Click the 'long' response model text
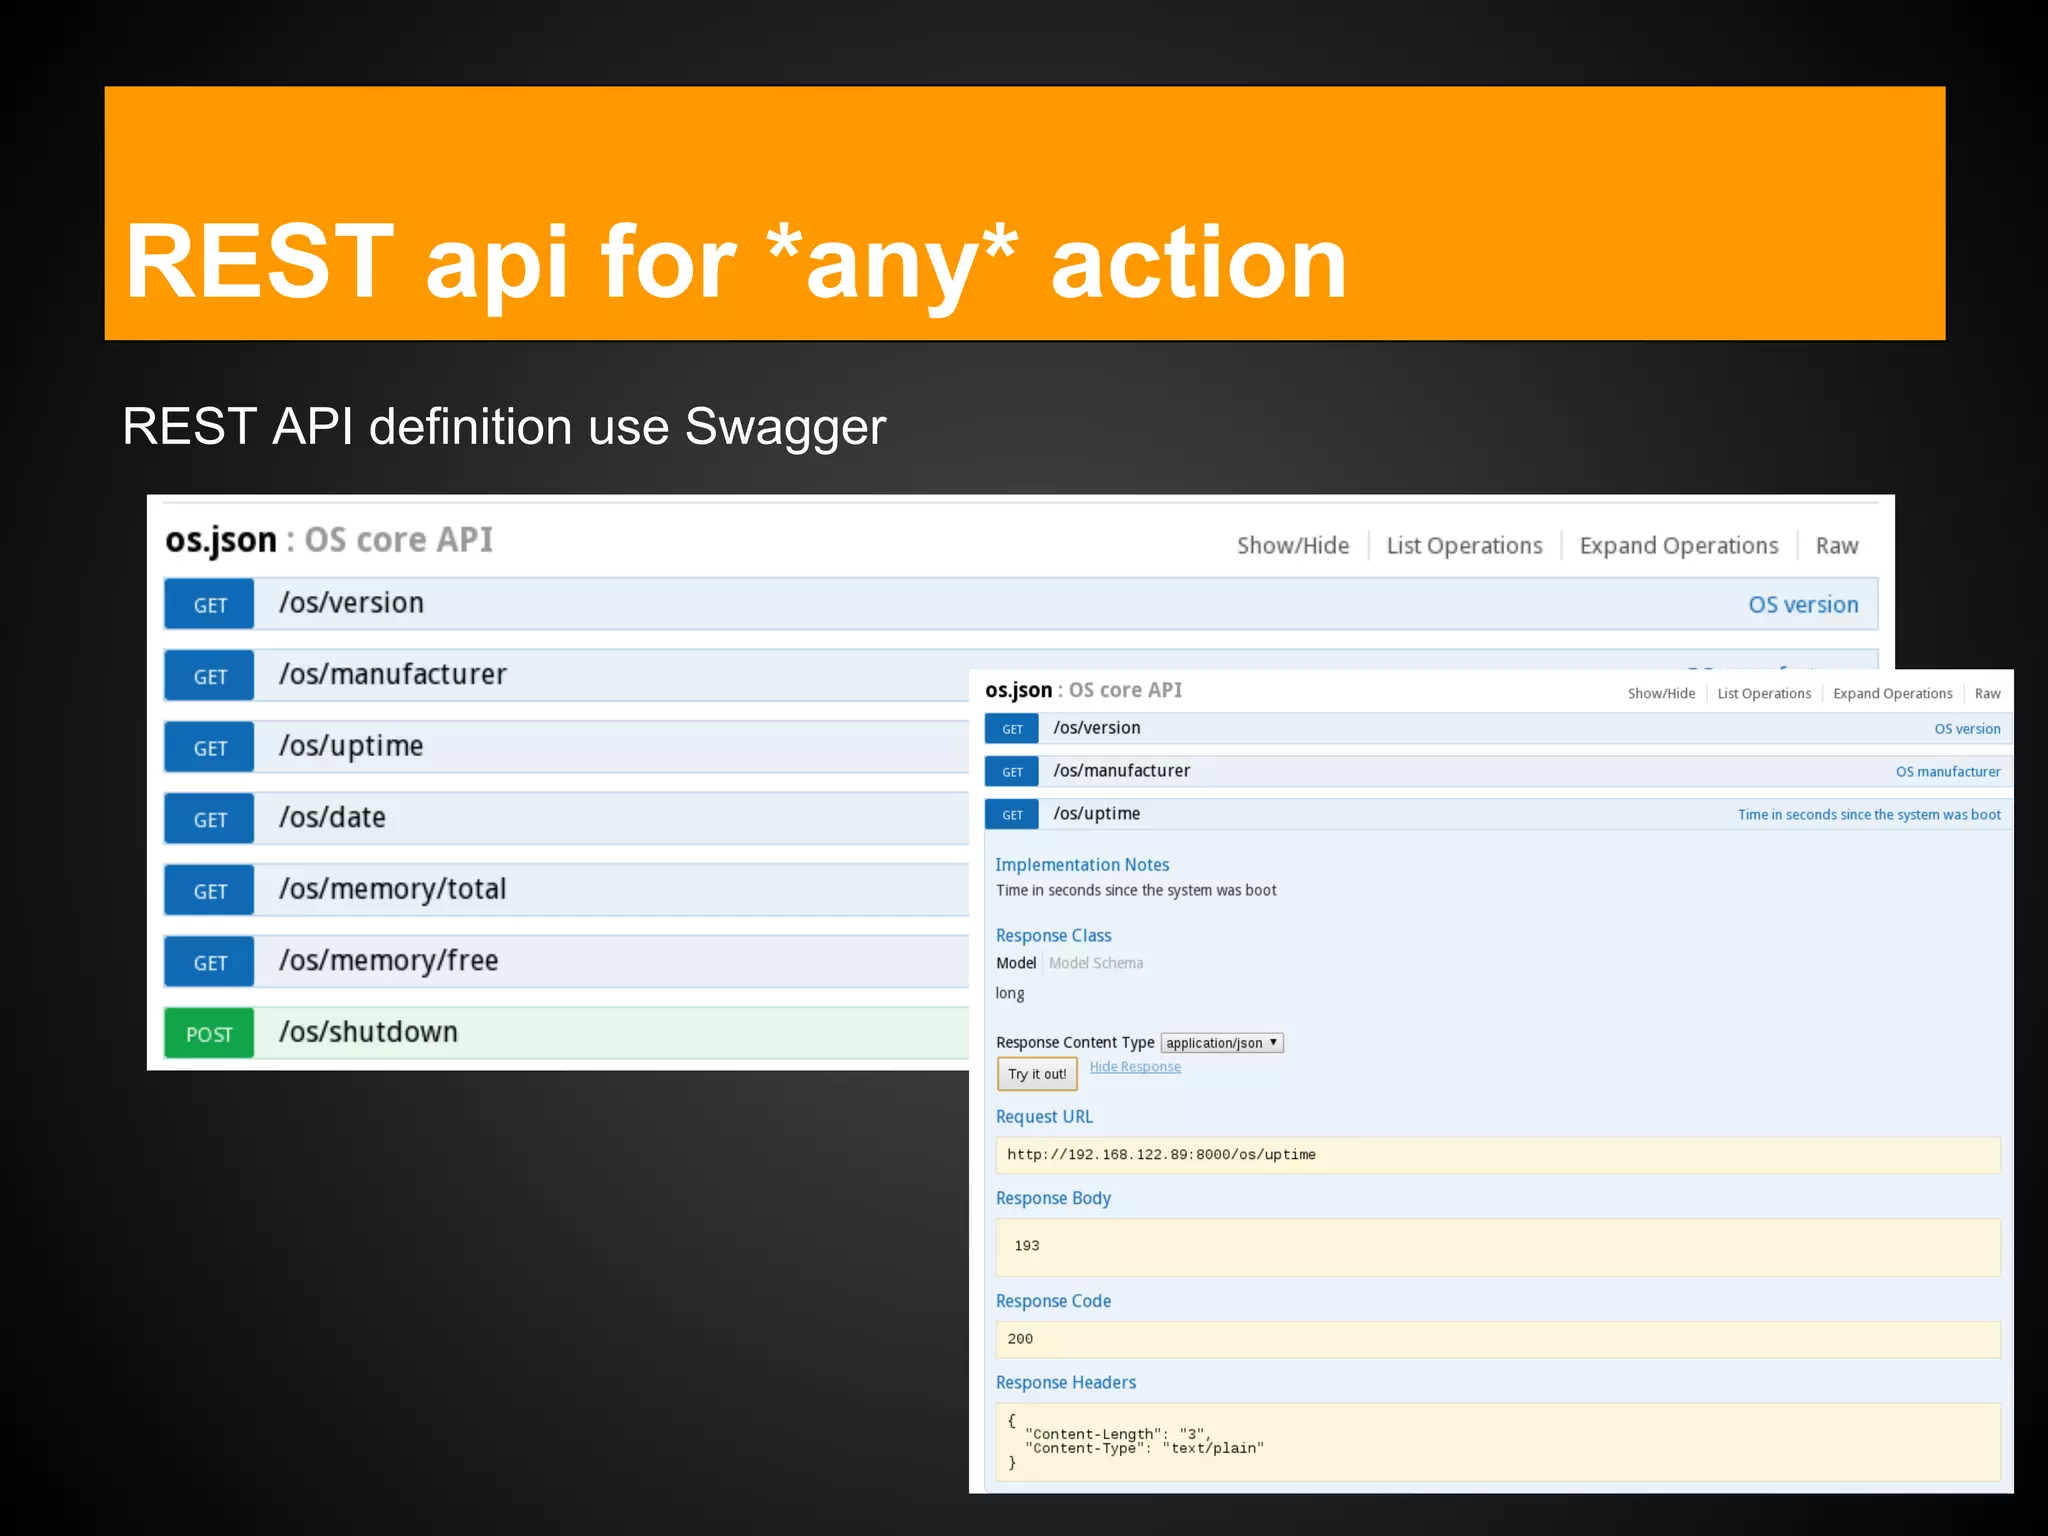 pyautogui.click(x=1010, y=993)
